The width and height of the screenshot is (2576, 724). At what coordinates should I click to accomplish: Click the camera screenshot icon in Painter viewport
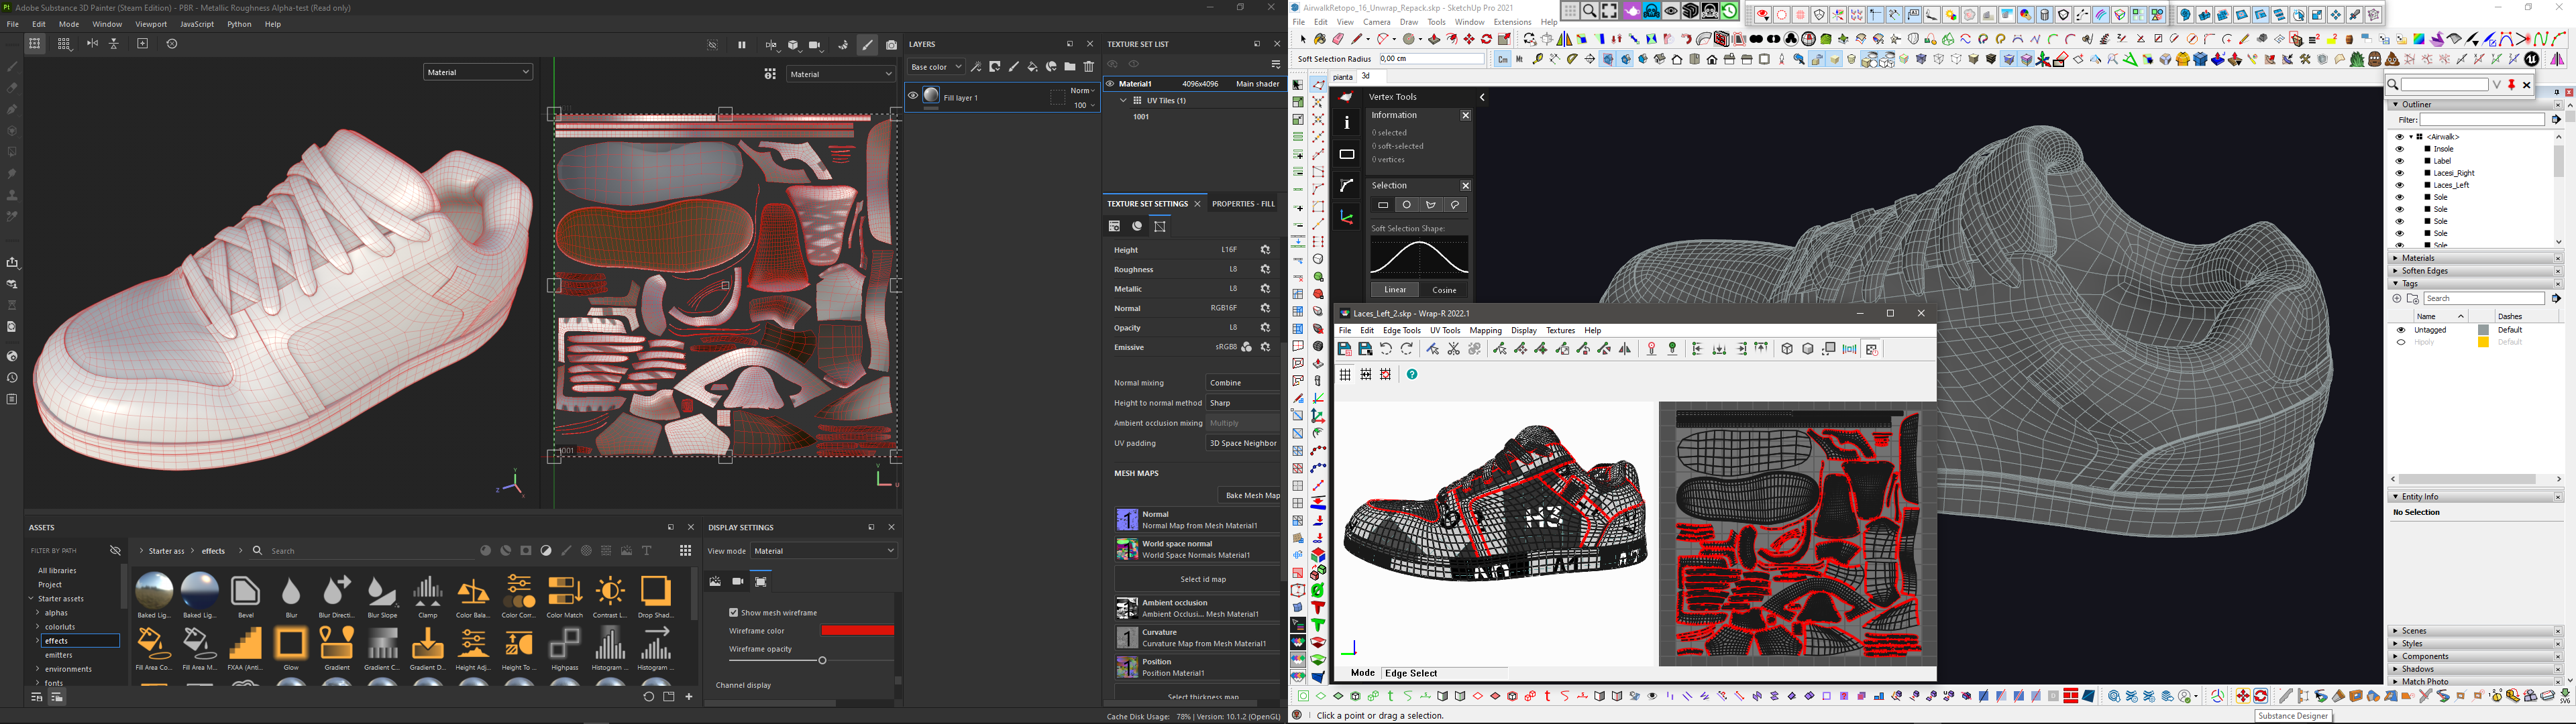[891, 45]
